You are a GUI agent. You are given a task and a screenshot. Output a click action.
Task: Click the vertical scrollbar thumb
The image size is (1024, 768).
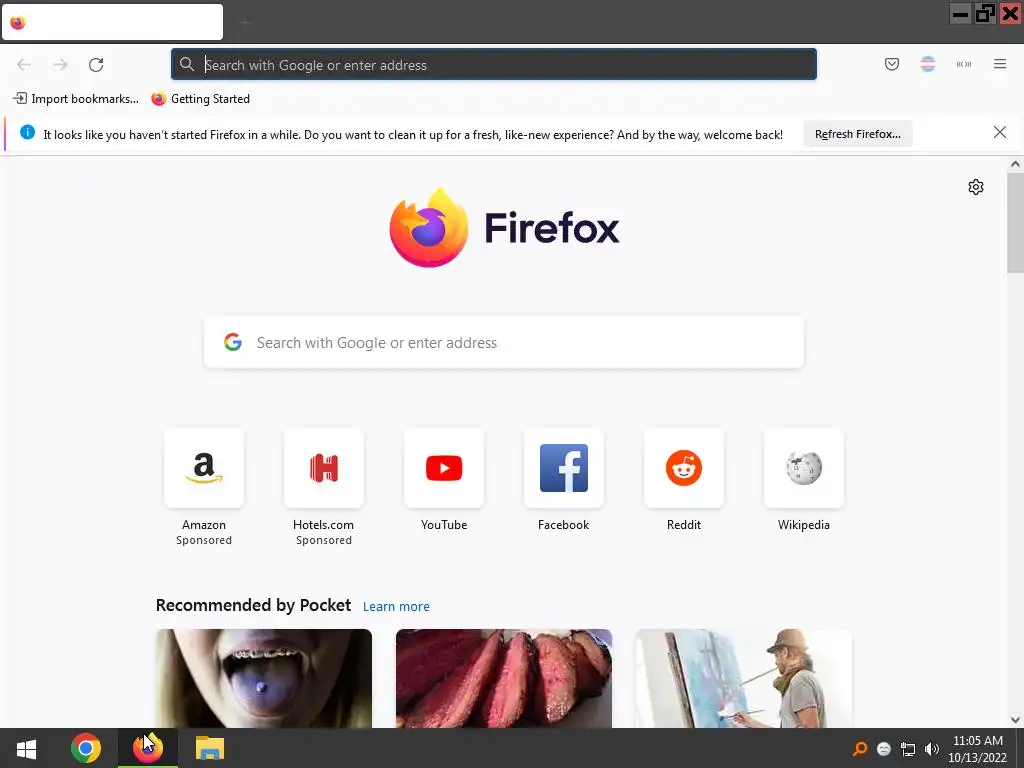click(1015, 223)
